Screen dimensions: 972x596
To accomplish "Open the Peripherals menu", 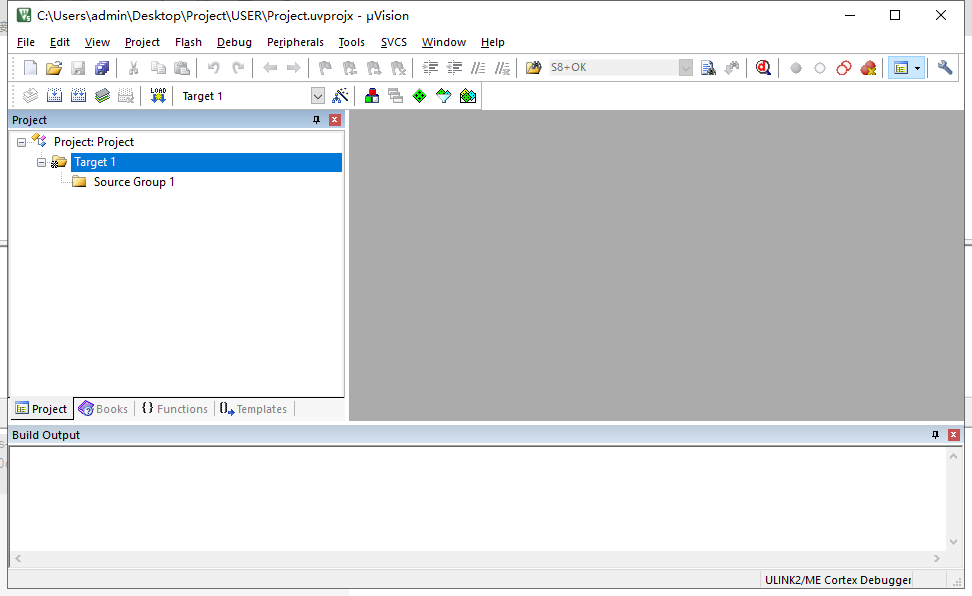I will tap(295, 42).
